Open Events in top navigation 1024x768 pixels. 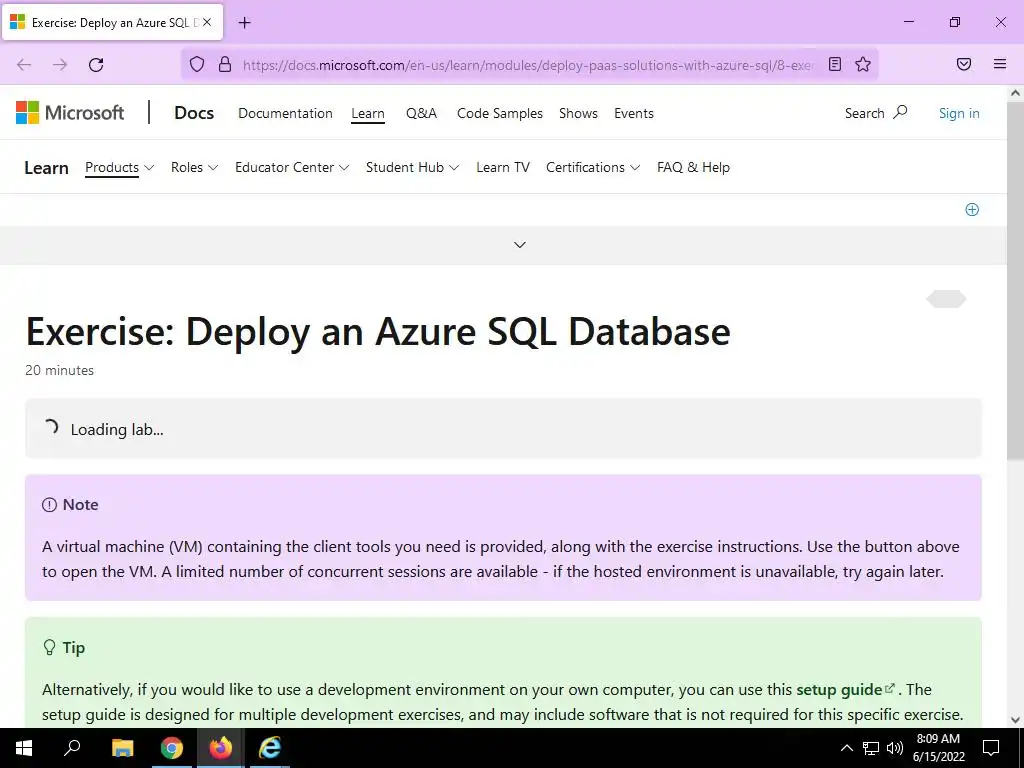click(x=633, y=113)
